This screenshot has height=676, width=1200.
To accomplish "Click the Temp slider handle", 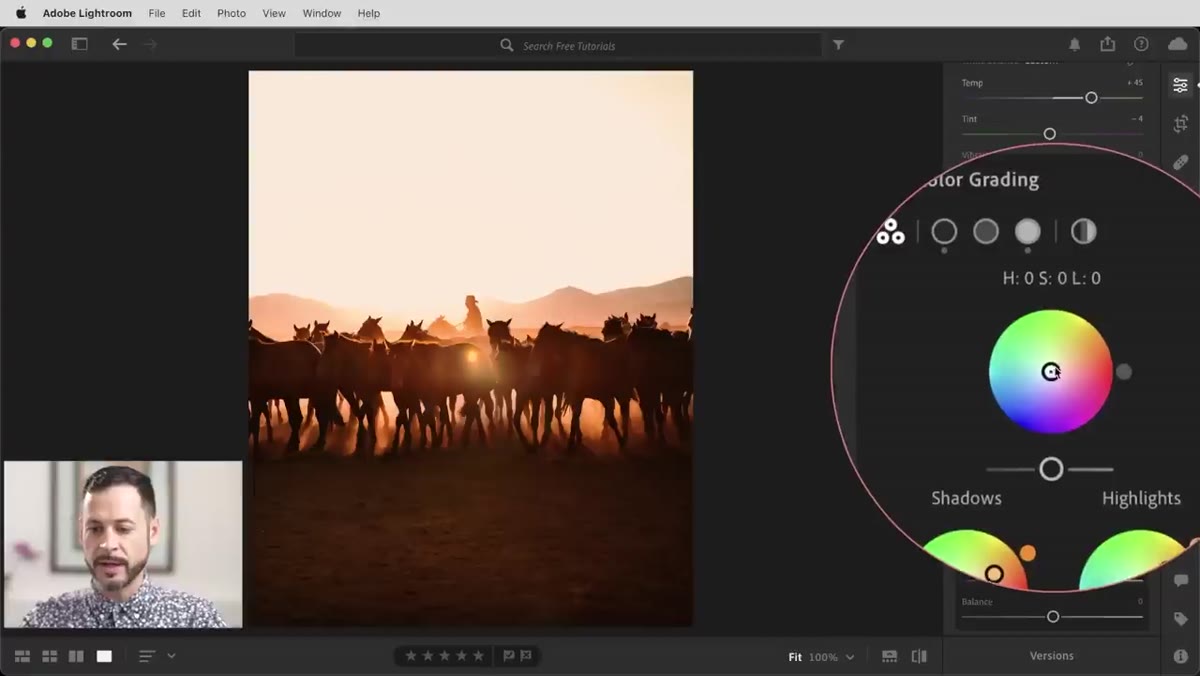I will pos(1091,98).
